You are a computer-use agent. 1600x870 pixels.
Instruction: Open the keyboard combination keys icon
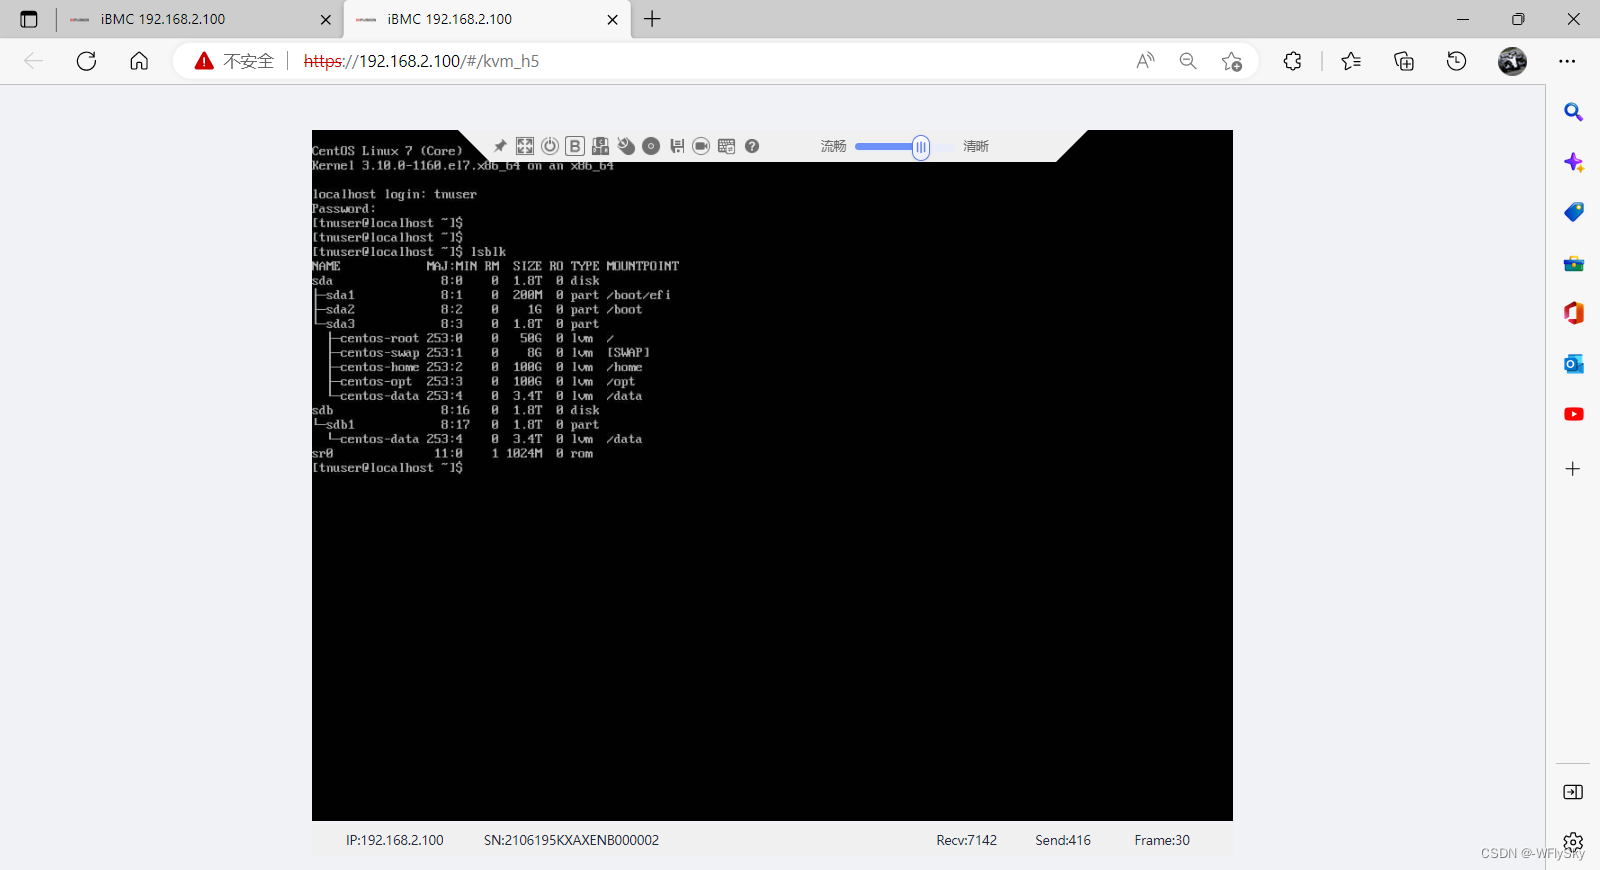click(x=600, y=146)
